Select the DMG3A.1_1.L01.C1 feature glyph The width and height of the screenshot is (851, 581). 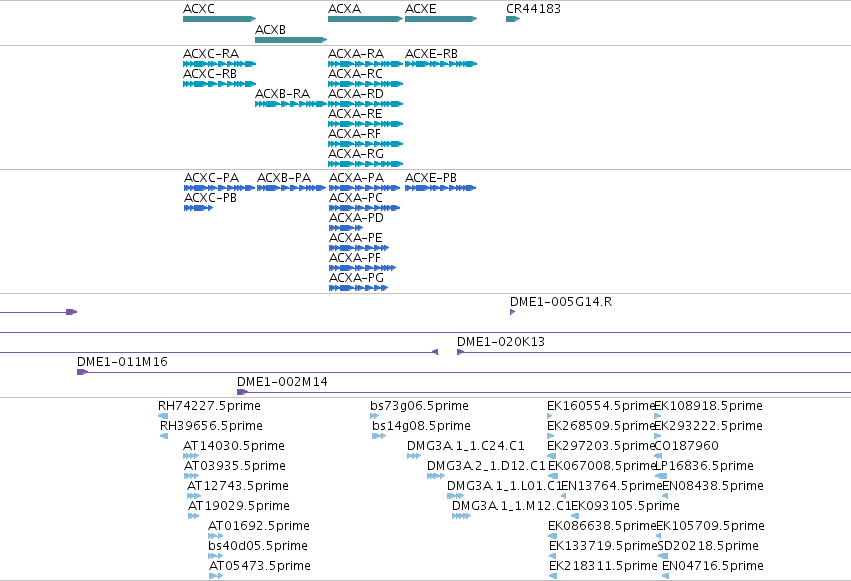[x=455, y=496]
